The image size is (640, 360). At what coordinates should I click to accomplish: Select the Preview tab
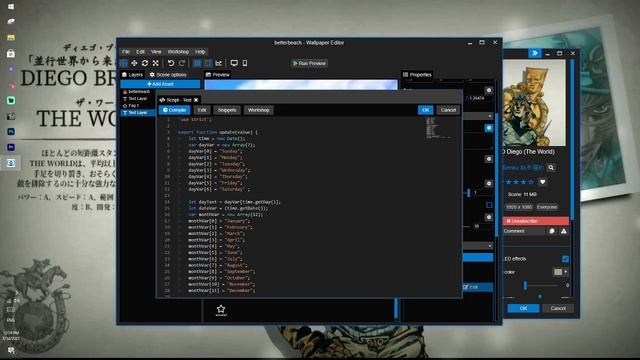click(x=218, y=75)
